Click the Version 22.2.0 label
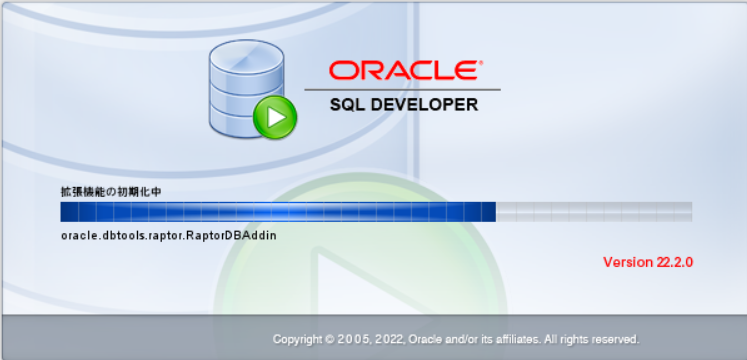This screenshot has width=747, height=360. (648, 262)
